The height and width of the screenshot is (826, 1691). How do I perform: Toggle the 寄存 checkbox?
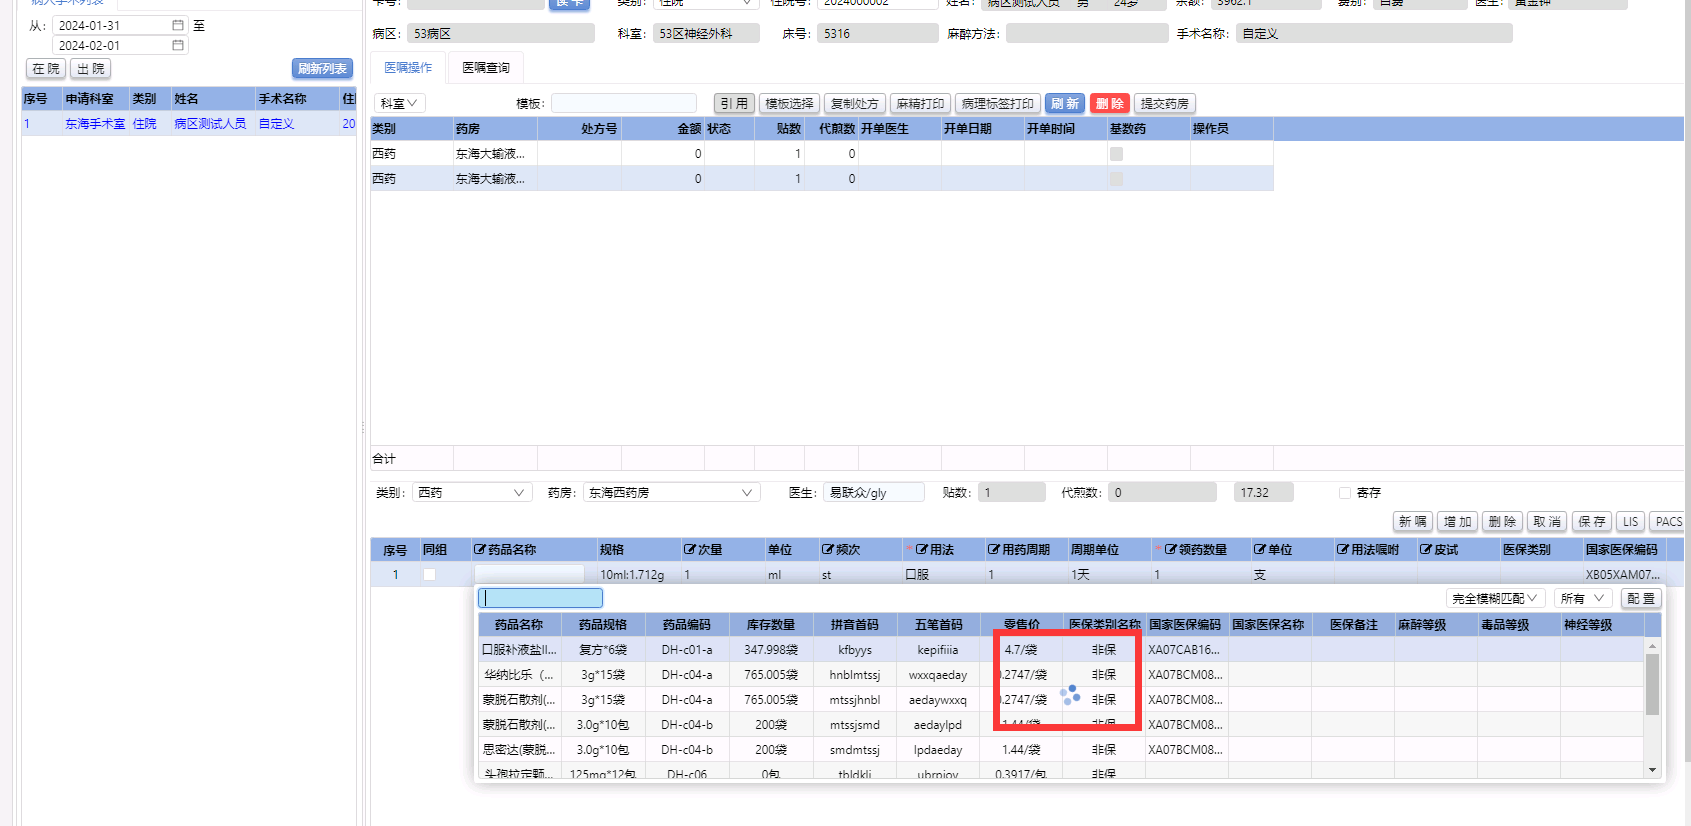(1345, 493)
